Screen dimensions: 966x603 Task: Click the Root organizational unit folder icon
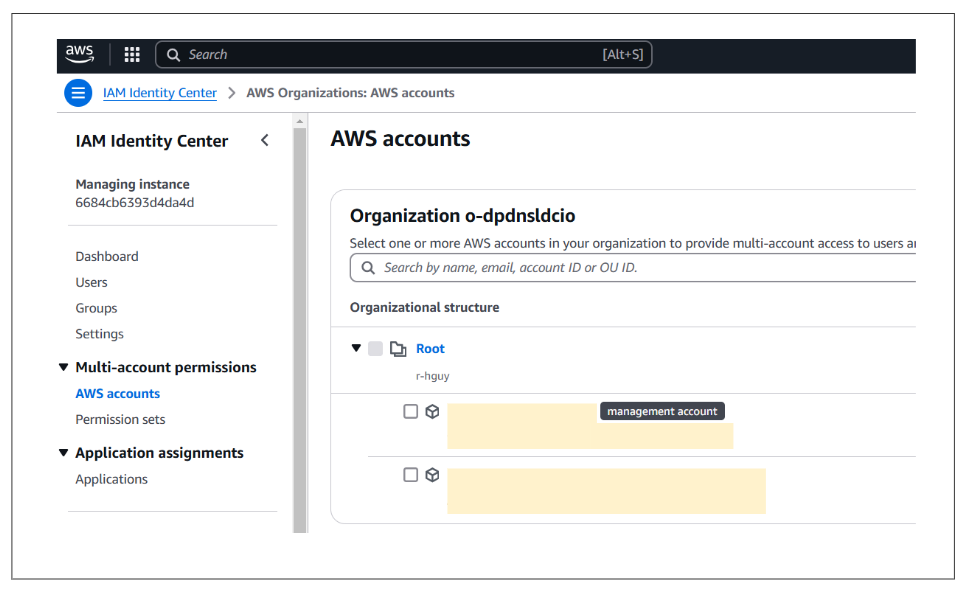398,348
